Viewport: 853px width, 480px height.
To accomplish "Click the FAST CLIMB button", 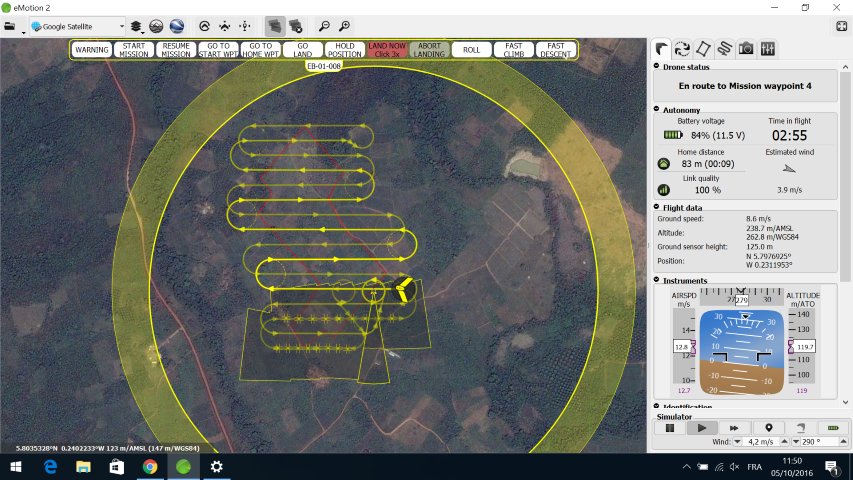I will click(514, 50).
